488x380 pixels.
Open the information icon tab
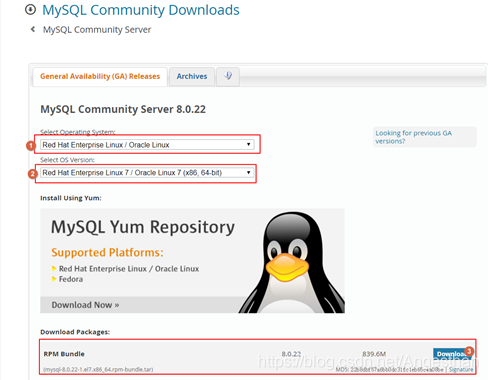pyautogui.click(x=228, y=76)
